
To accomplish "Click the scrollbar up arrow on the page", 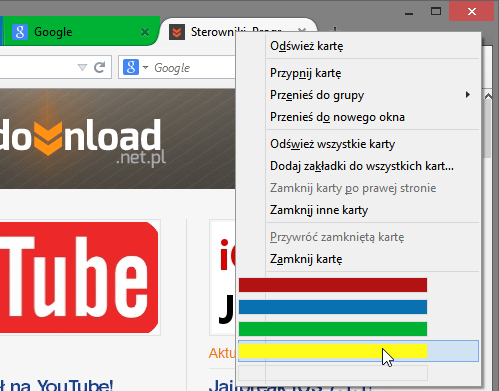I will [488, 97].
